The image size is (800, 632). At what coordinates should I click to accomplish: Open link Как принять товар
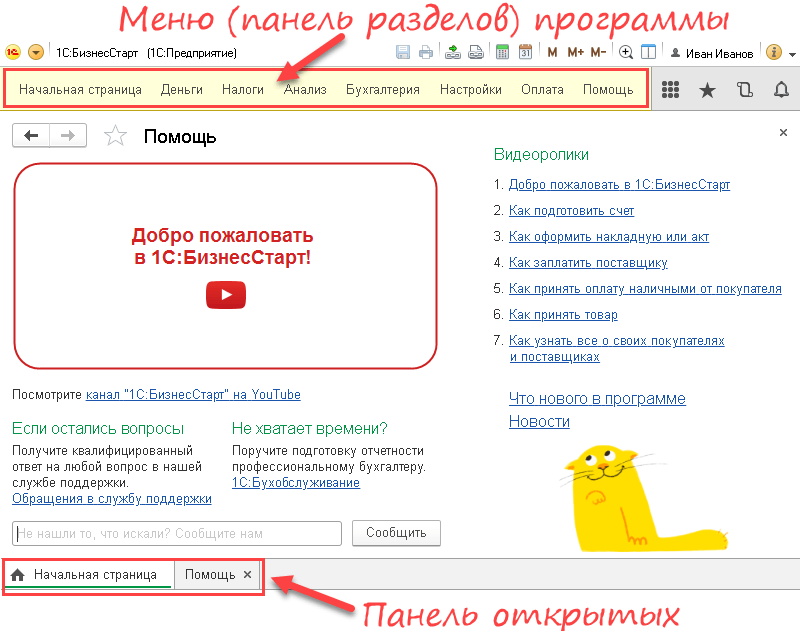pyautogui.click(x=563, y=315)
